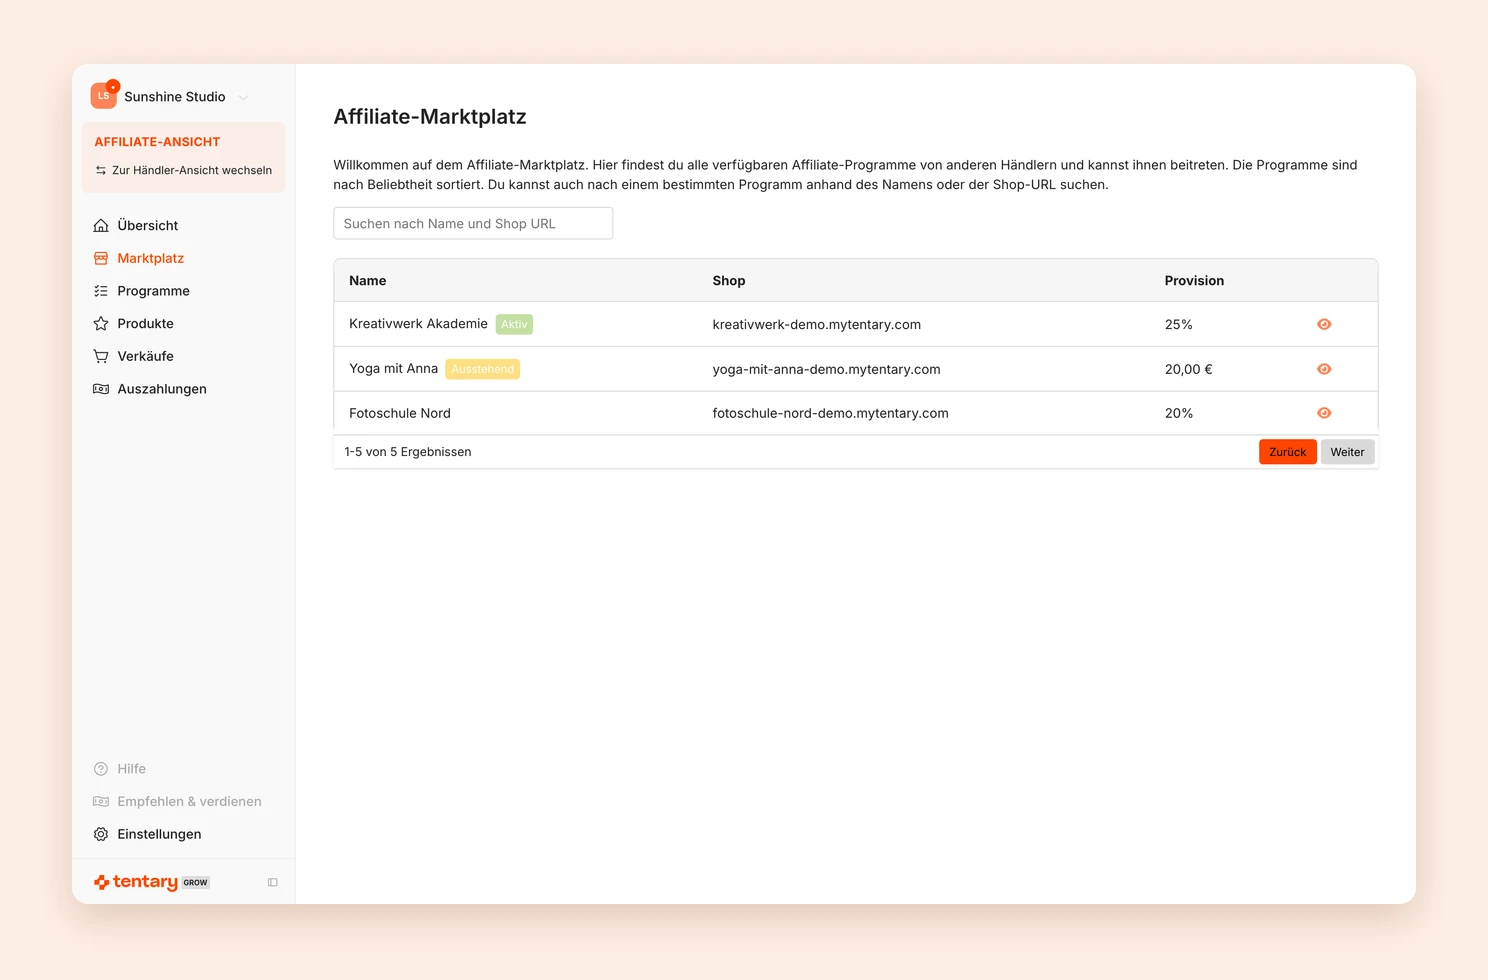Click the Ausstehend status badge
Viewport: 1488px width, 980px height.
tap(483, 369)
